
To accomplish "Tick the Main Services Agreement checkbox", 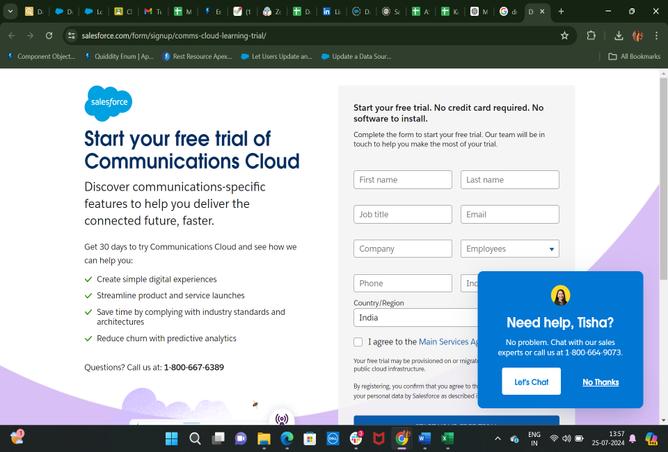I will (358, 342).
